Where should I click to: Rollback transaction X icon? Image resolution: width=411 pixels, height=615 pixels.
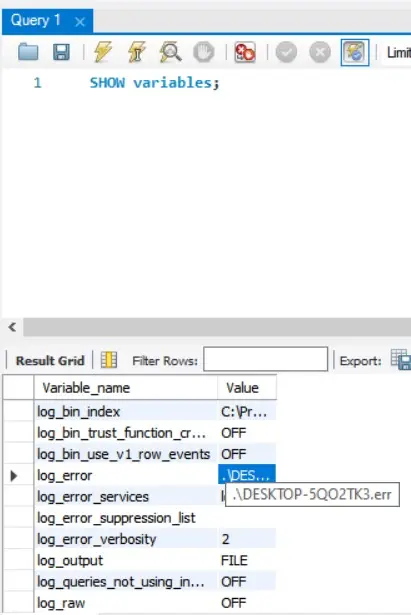320,52
